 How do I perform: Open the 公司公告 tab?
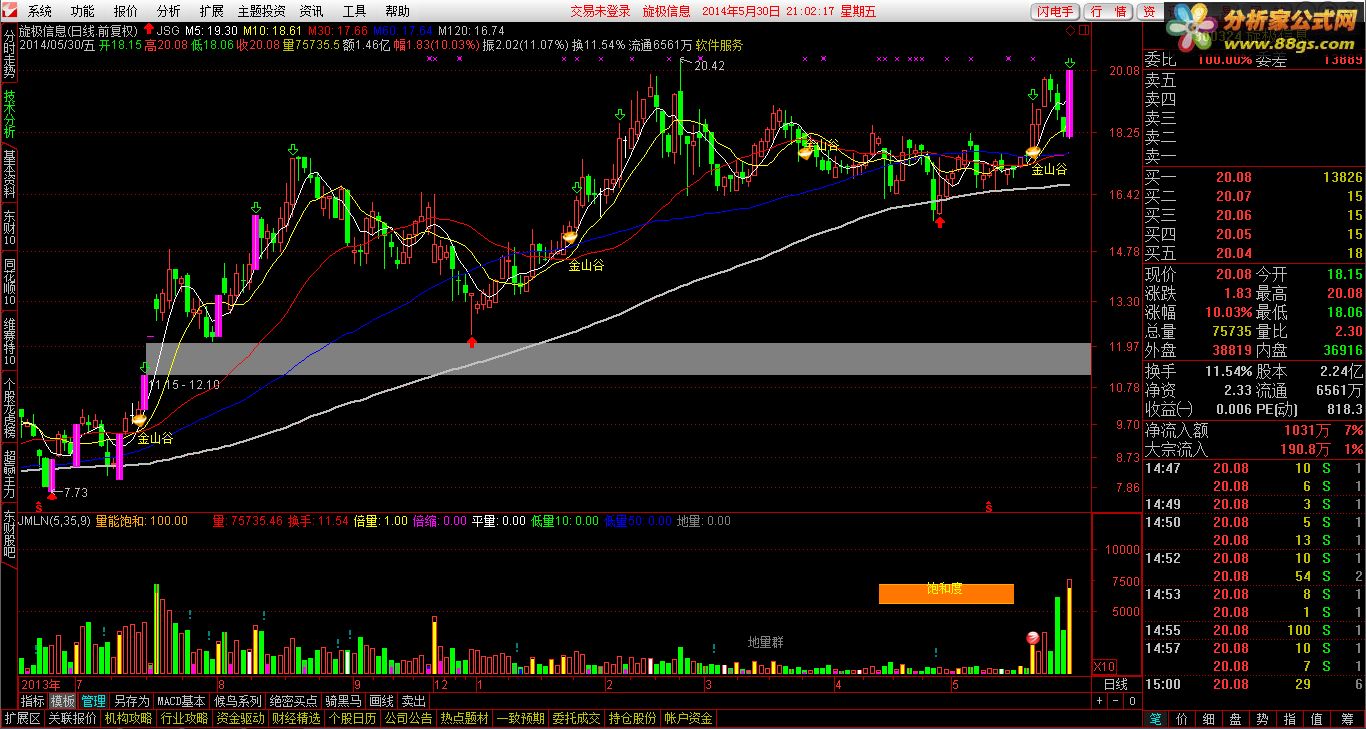click(408, 718)
